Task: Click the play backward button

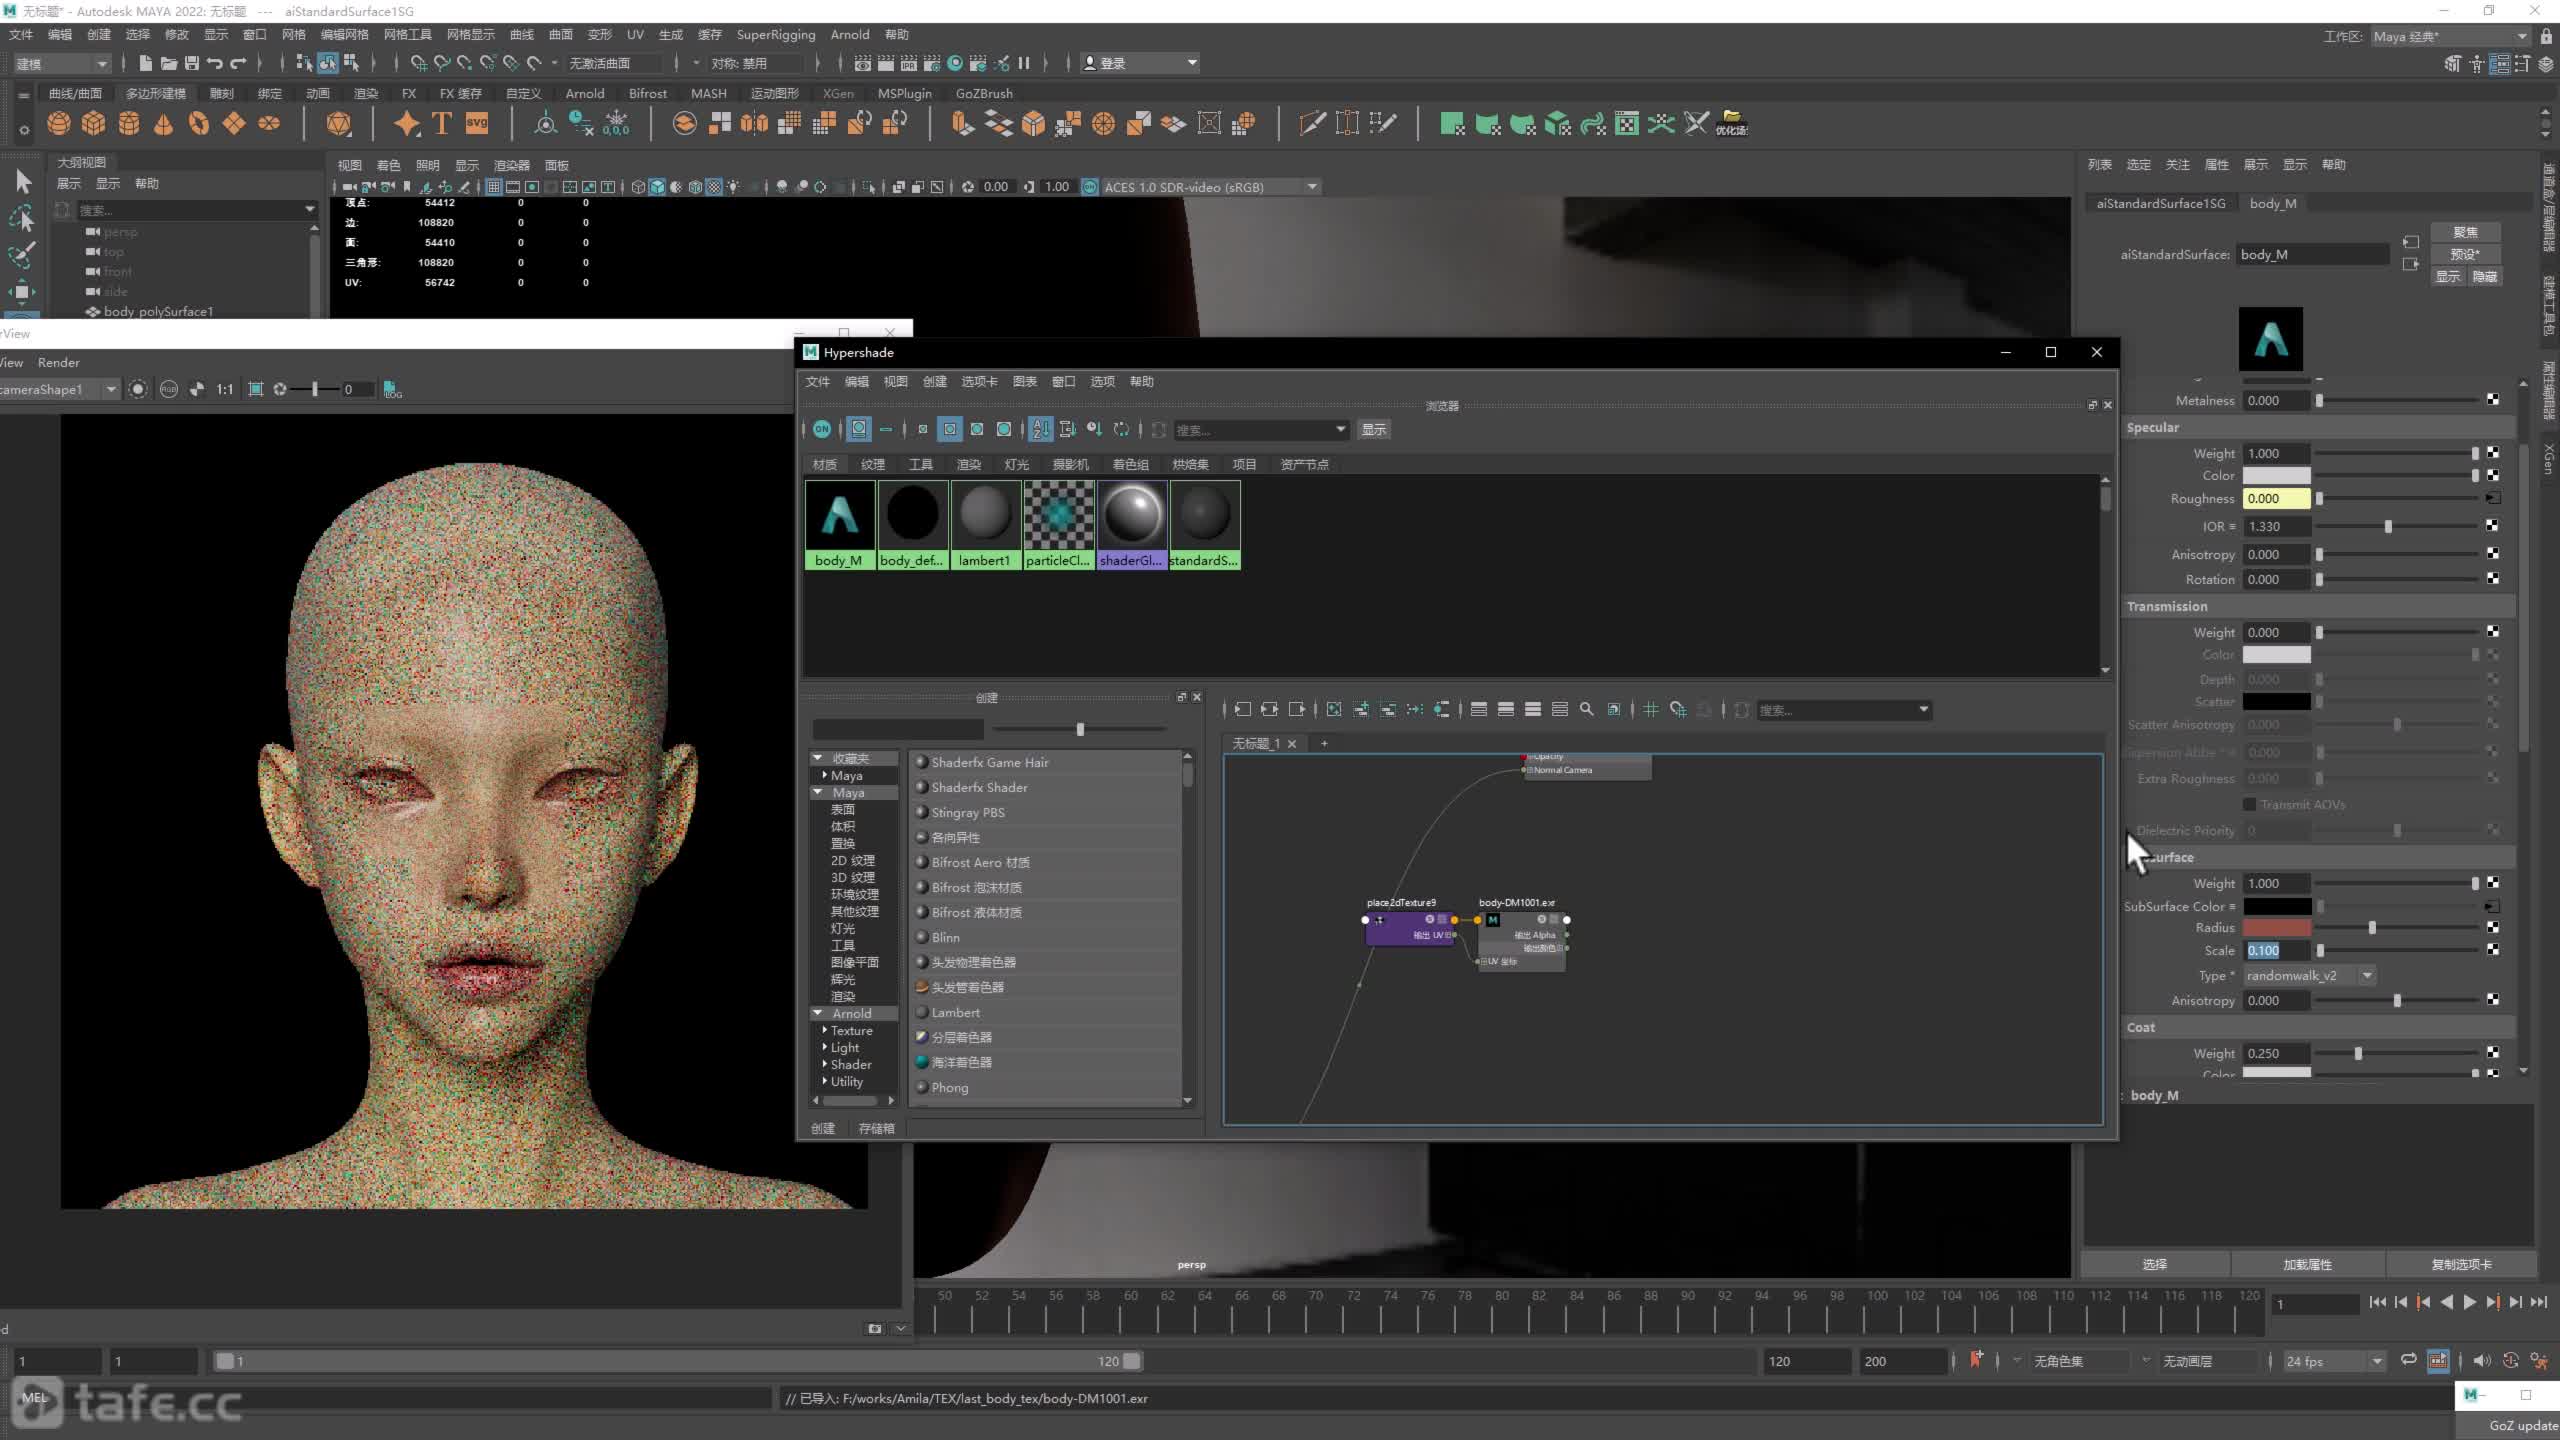Action: pyautogui.click(x=2446, y=1302)
